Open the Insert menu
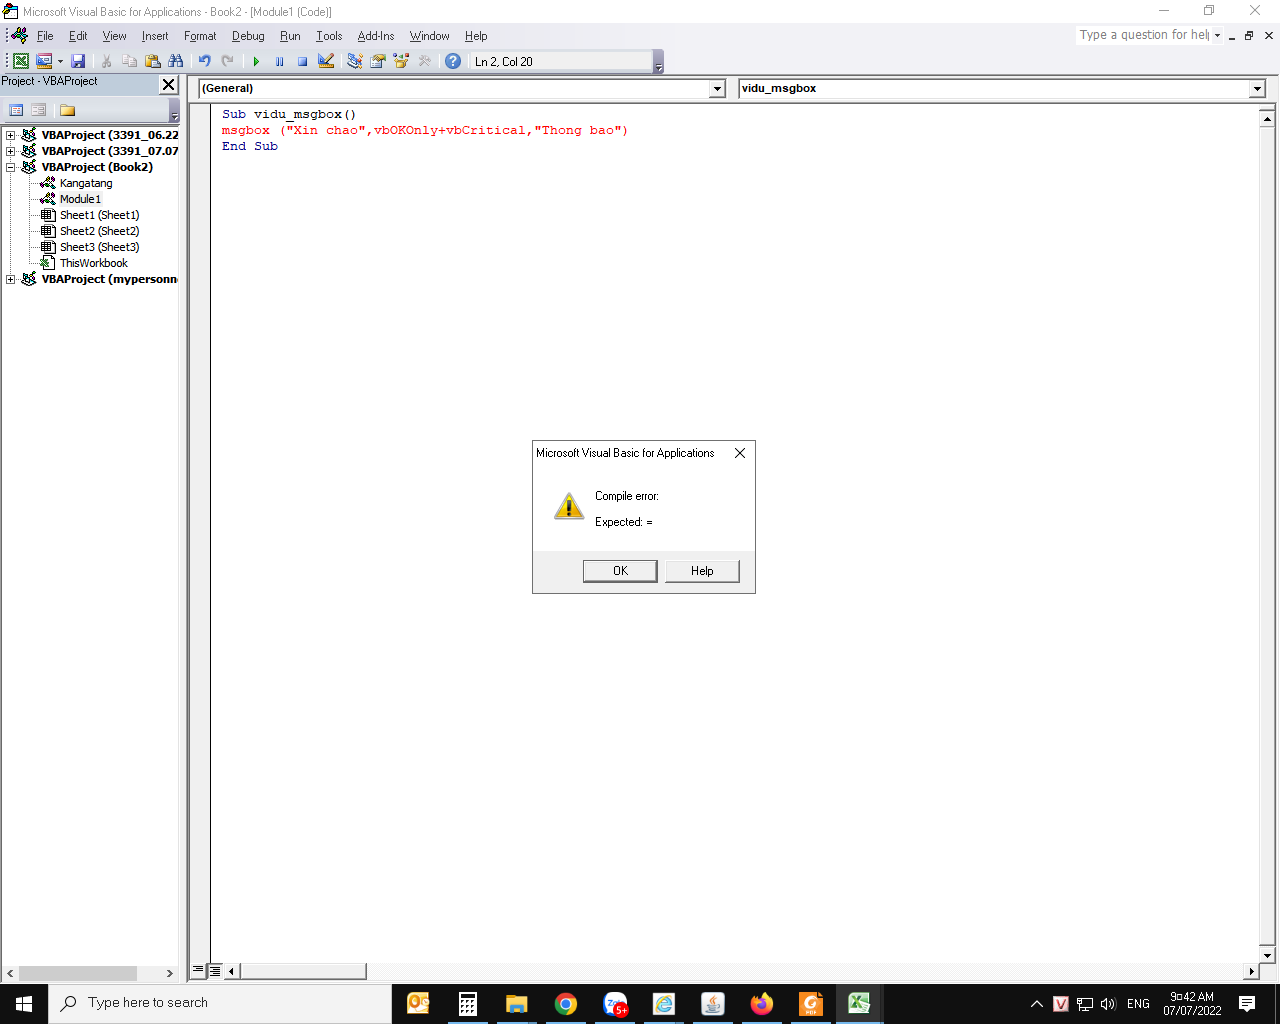 point(155,36)
